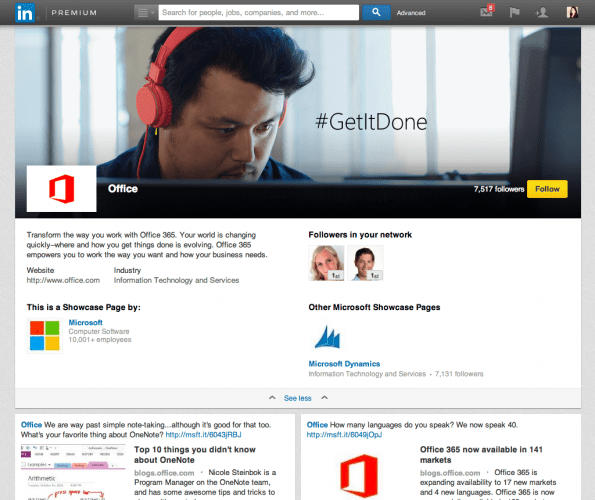Click the LinkedIn logo icon

(x=25, y=13)
